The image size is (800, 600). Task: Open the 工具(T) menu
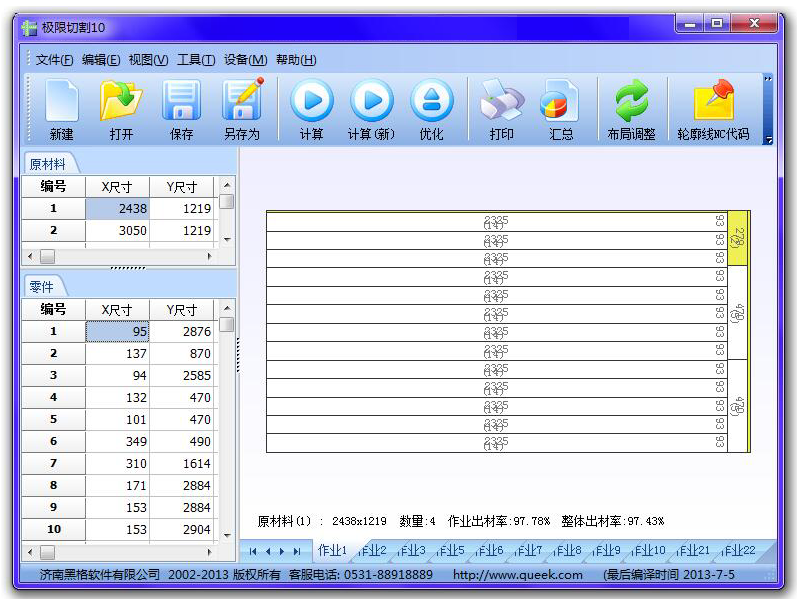[x=196, y=60]
